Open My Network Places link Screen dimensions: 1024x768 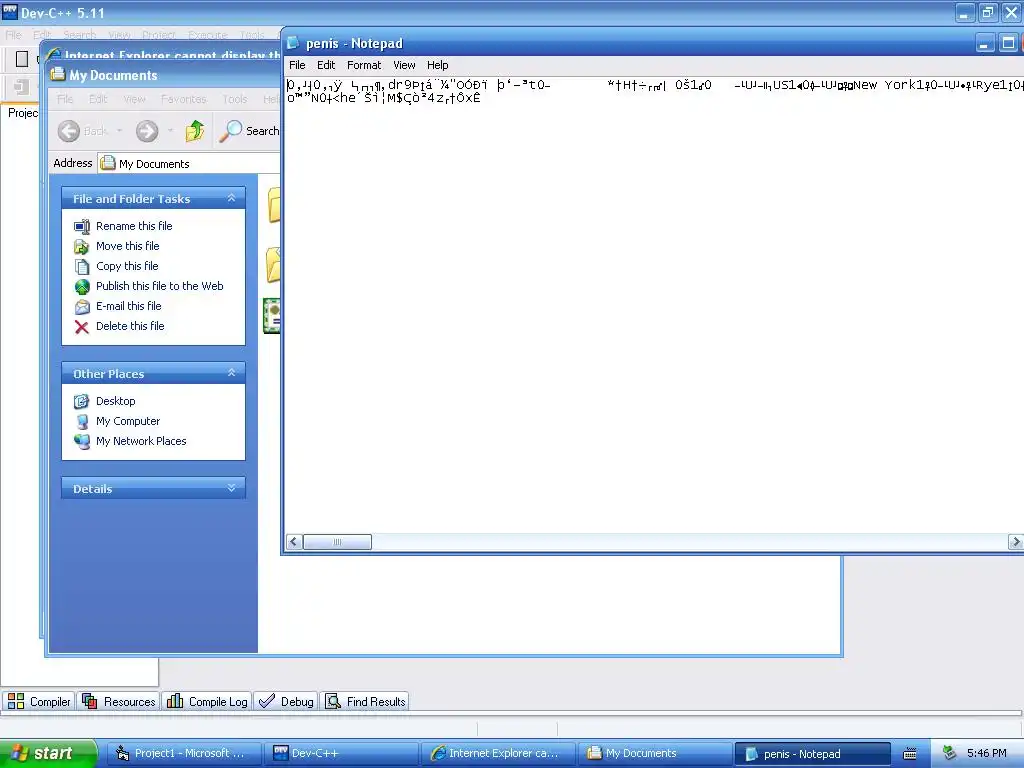(x=141, y=441)
